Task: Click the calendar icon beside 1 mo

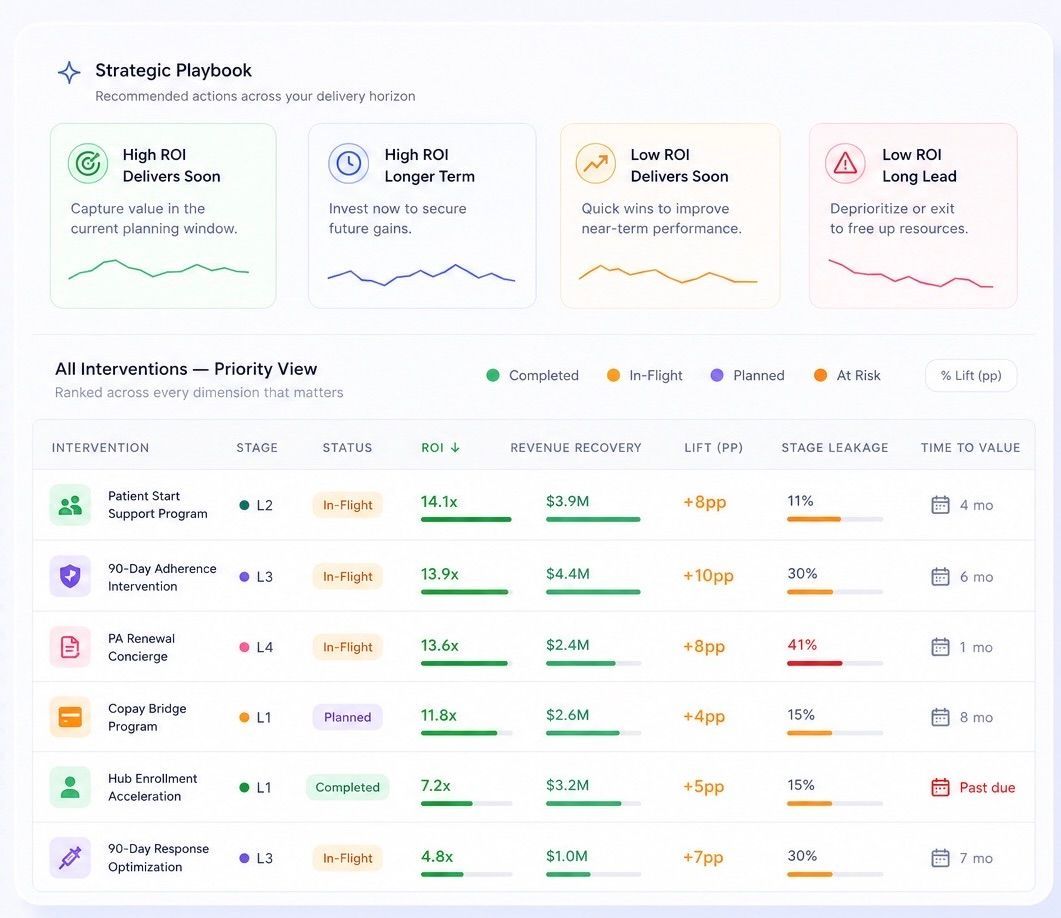Action: [x=940, y=647]
